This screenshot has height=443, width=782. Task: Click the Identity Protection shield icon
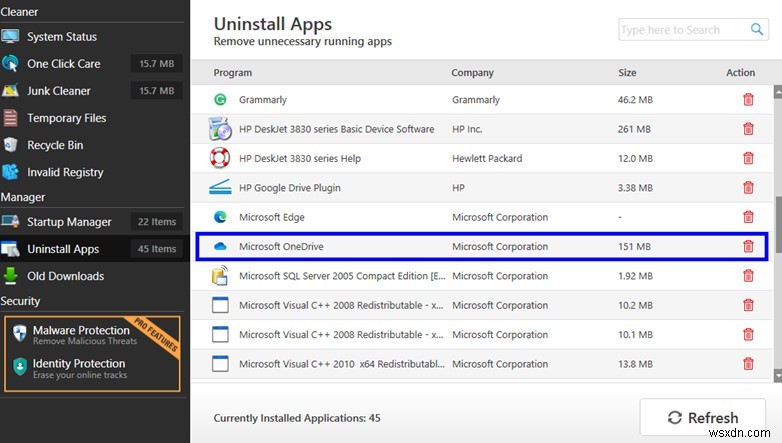click(19, 366)
